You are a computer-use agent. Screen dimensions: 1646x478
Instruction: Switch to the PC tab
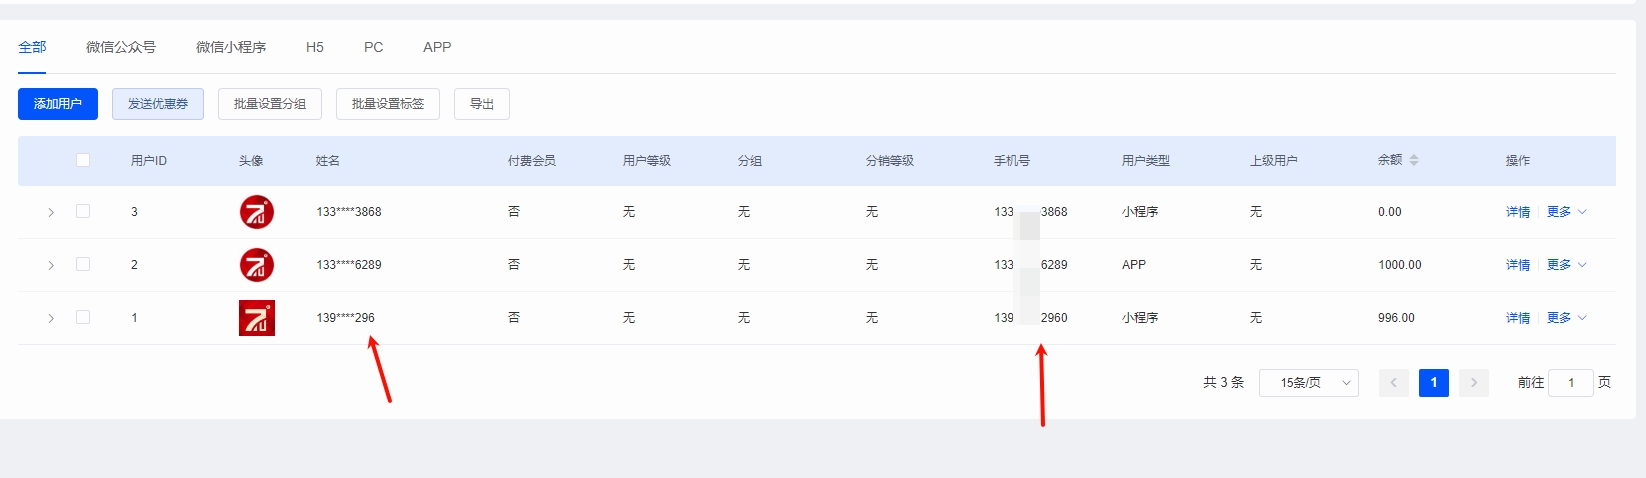pos(374,47)
